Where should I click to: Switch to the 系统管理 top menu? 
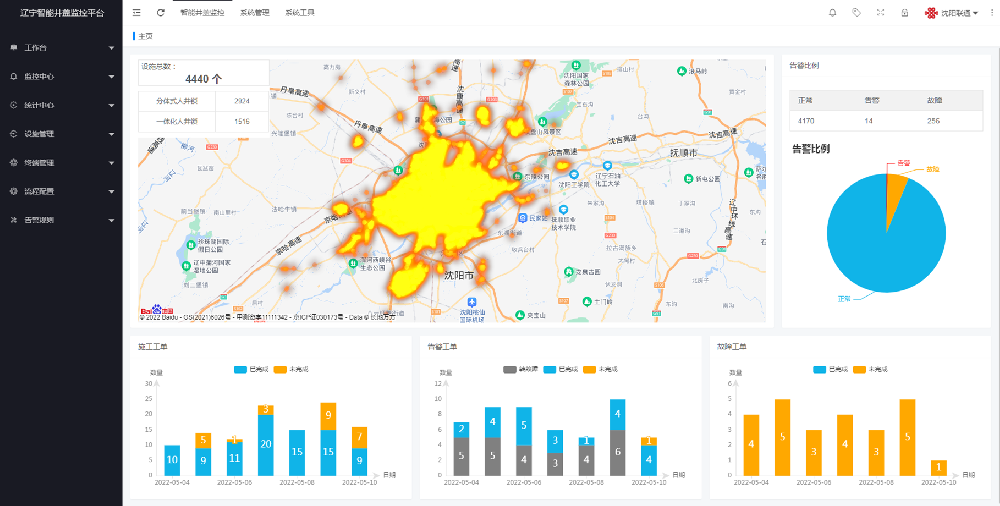point(255,13)
